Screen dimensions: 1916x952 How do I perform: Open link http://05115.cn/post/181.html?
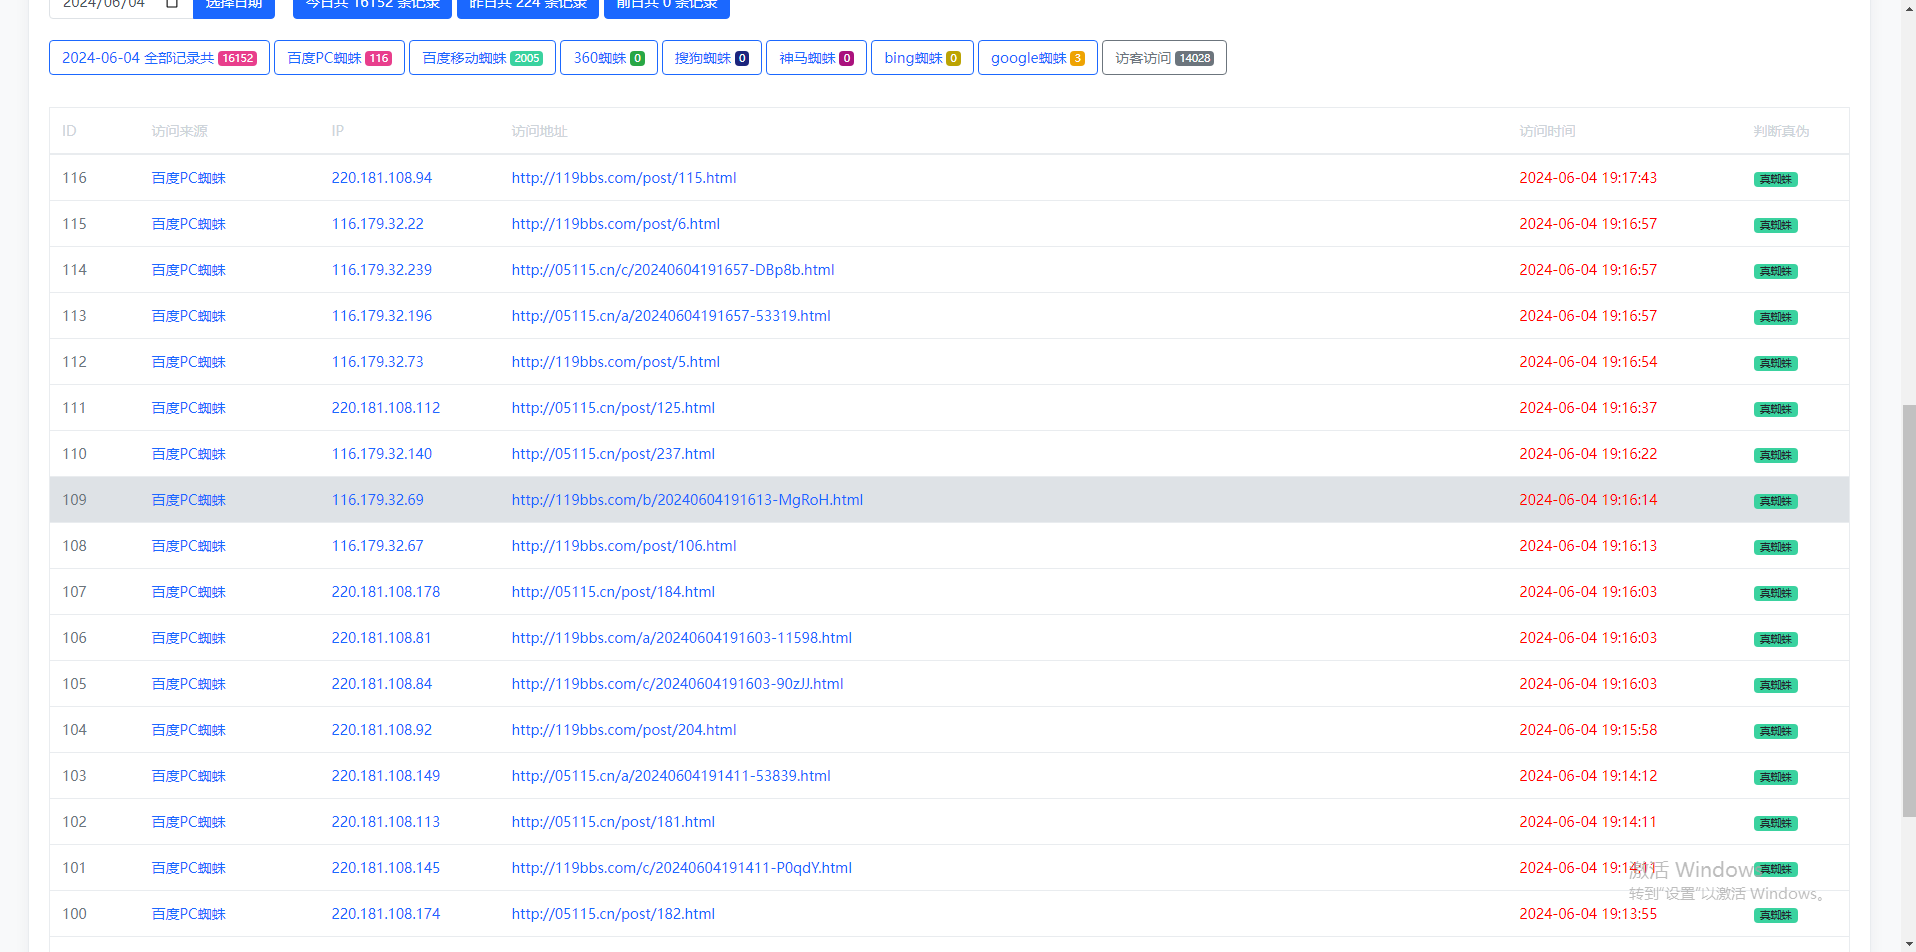[613, 822]
